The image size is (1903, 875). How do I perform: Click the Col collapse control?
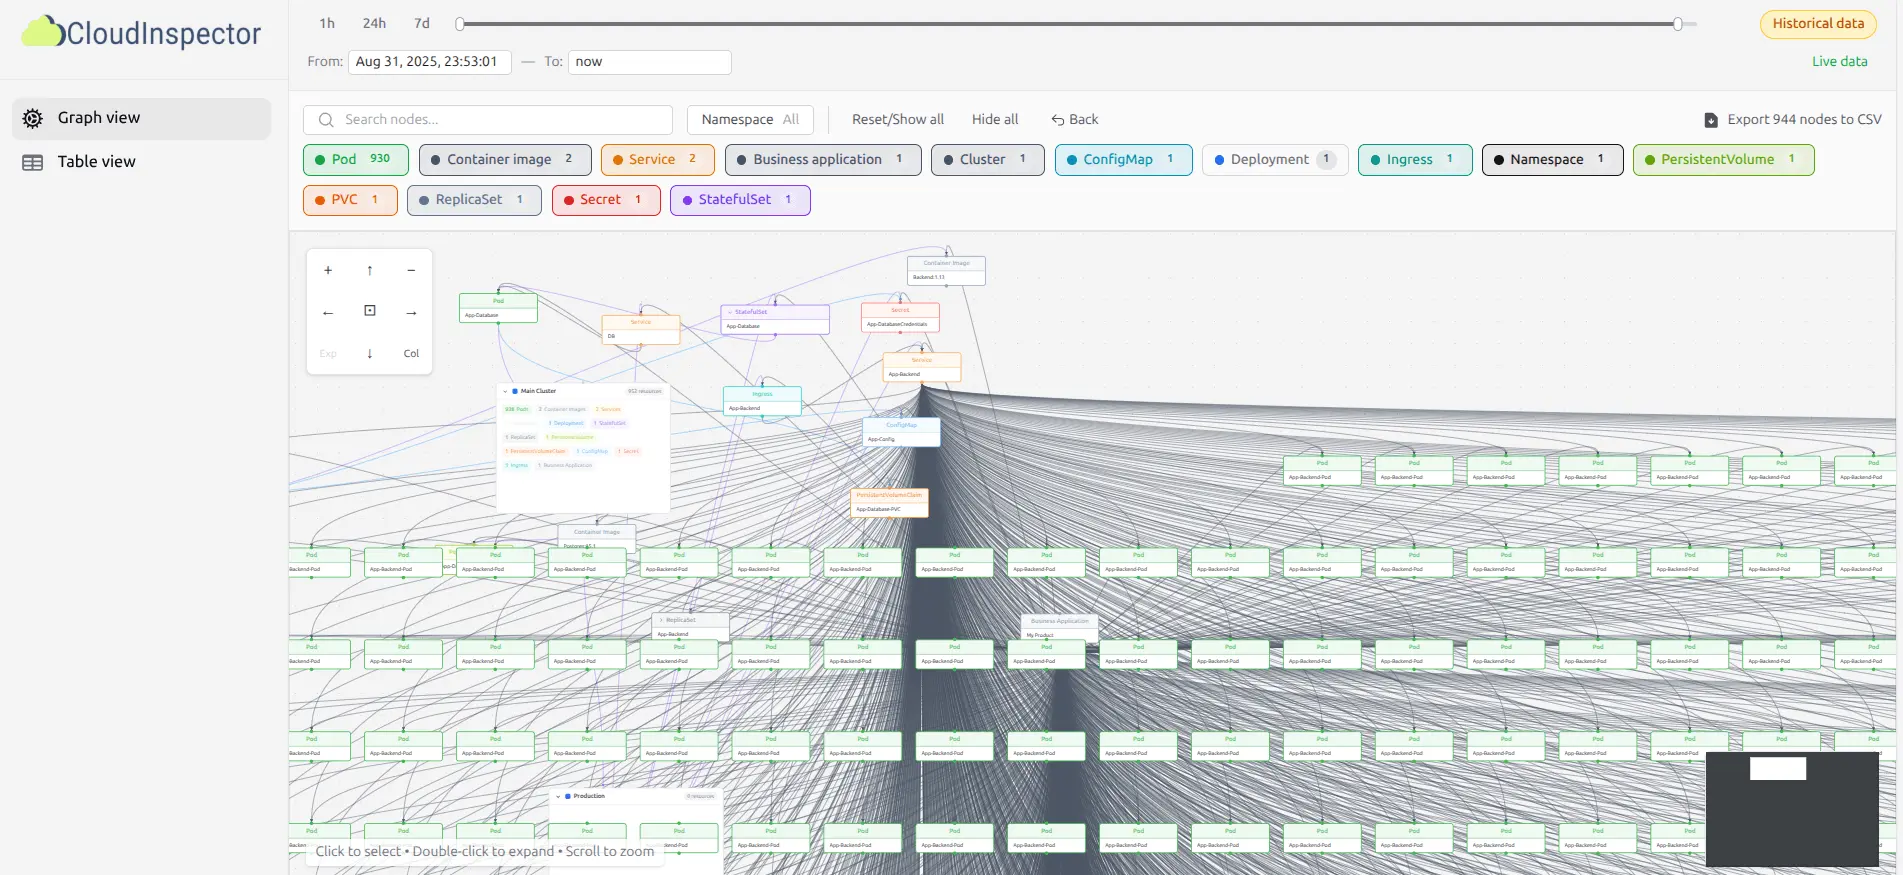(411, 353)
